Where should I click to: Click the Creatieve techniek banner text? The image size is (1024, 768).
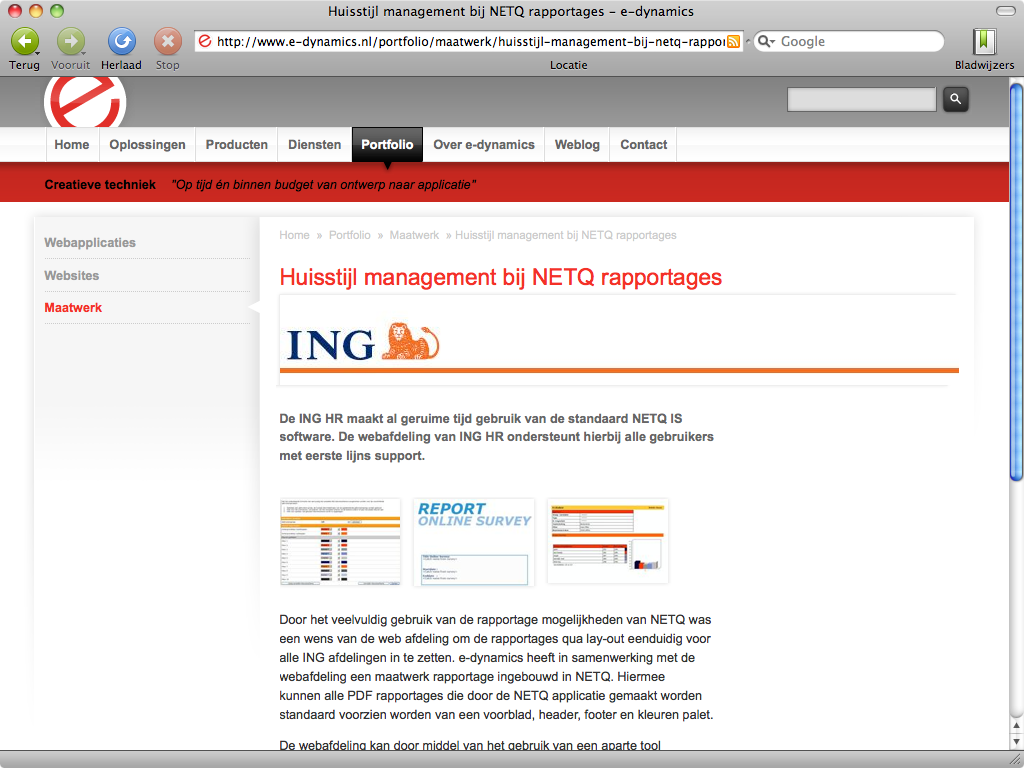point(100,185)
